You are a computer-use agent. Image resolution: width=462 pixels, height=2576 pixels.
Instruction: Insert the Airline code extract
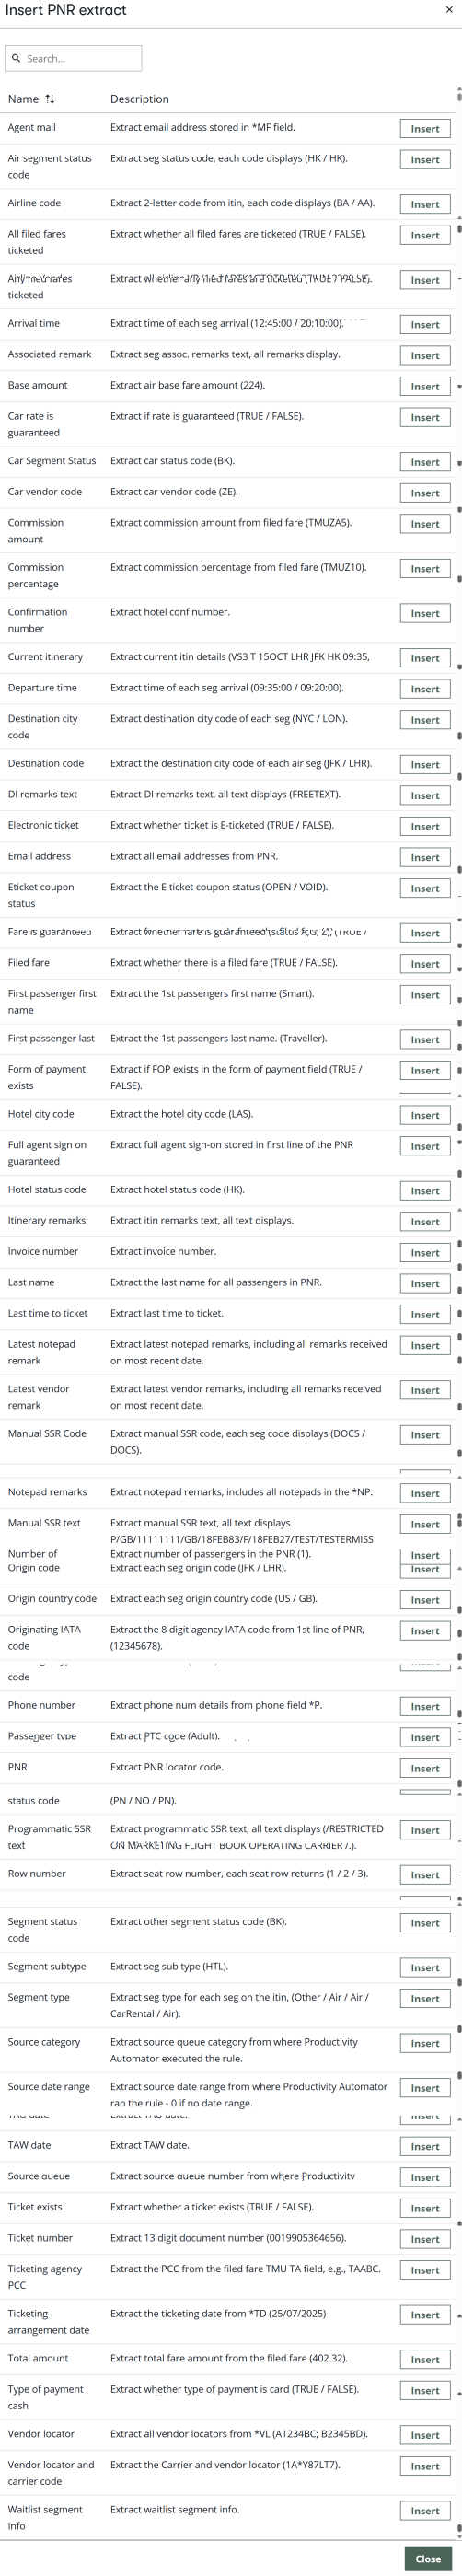(425, 204)
